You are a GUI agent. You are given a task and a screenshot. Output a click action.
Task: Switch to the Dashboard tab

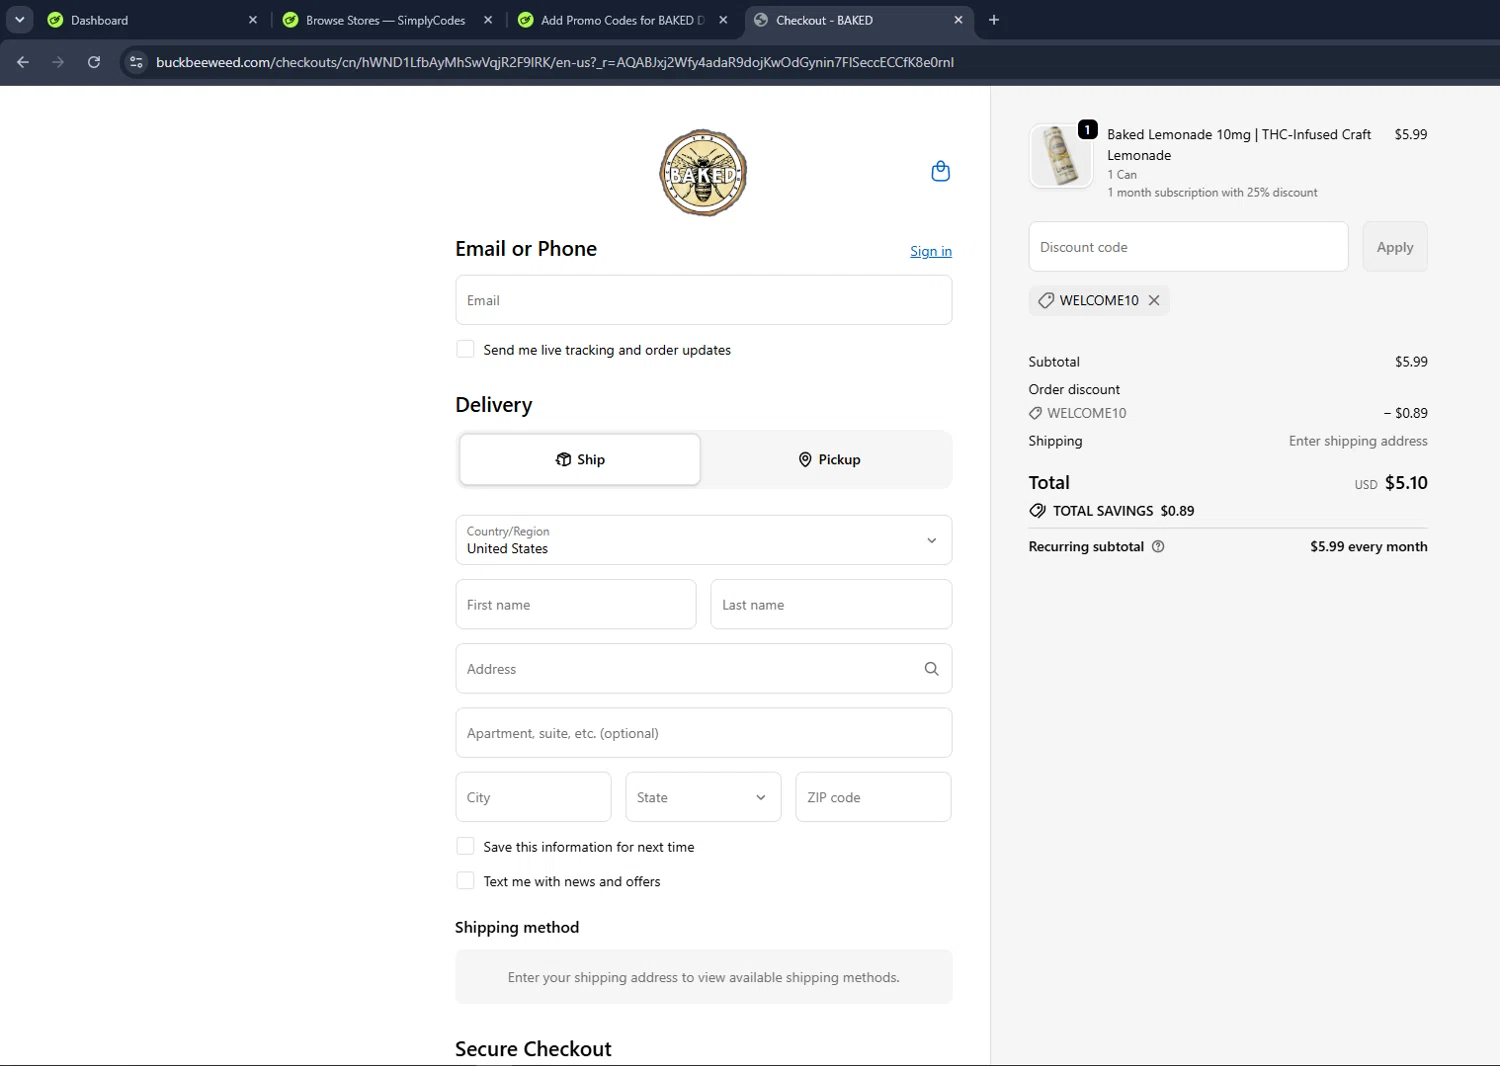[150, 20]
